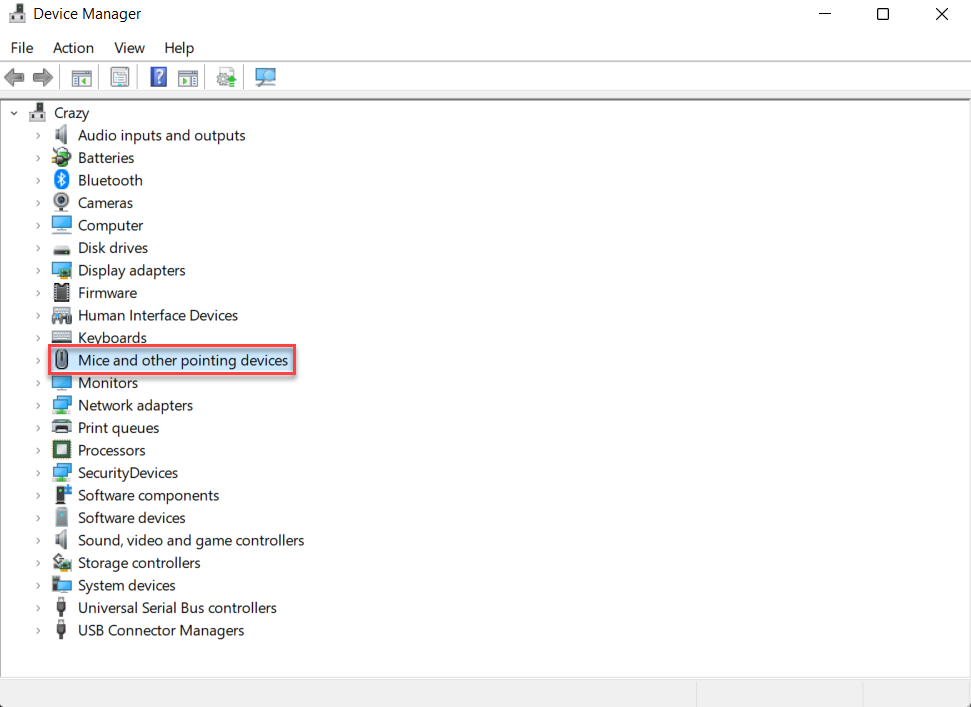Image resolution: width=971 pixels, height=707 pixels.
Task: Open Properties from the toolbar icon
Action: 120,78
